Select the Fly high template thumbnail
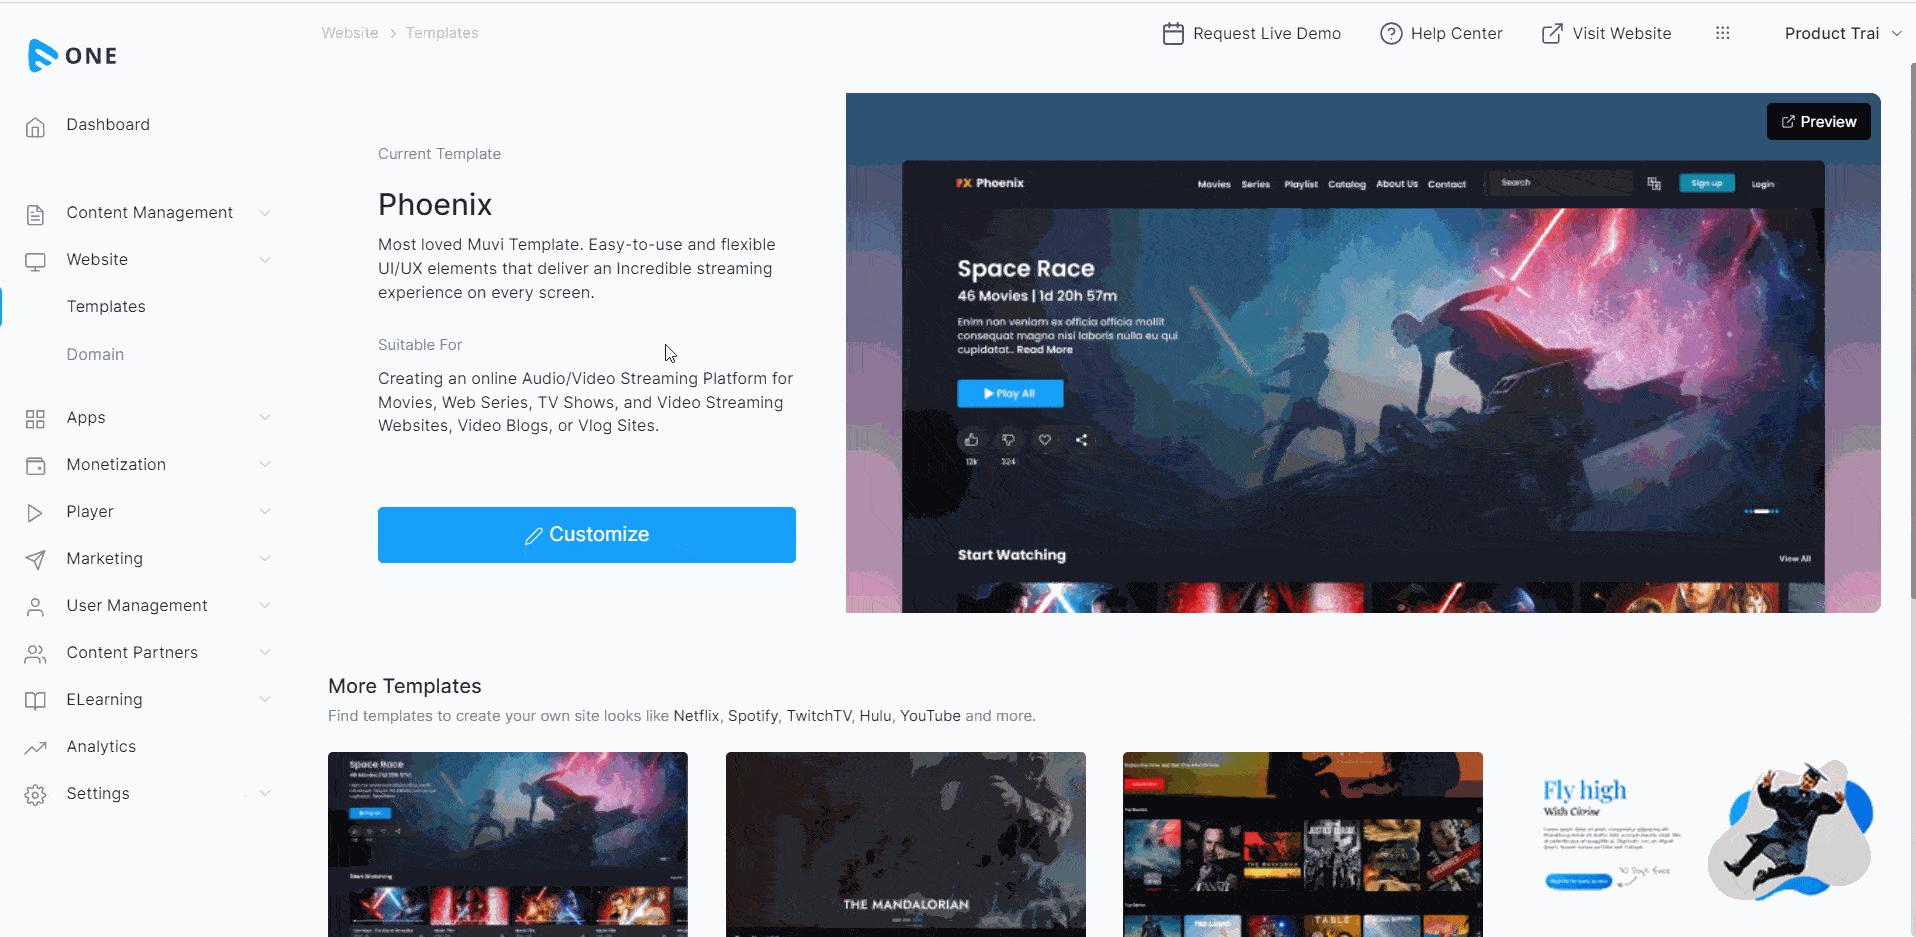 [x=1701, y=845]
